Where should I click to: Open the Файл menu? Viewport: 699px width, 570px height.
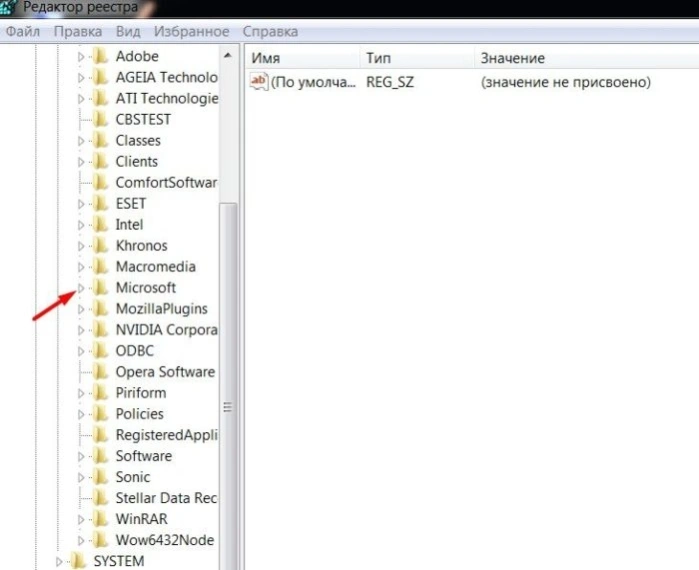coord(22,32)
